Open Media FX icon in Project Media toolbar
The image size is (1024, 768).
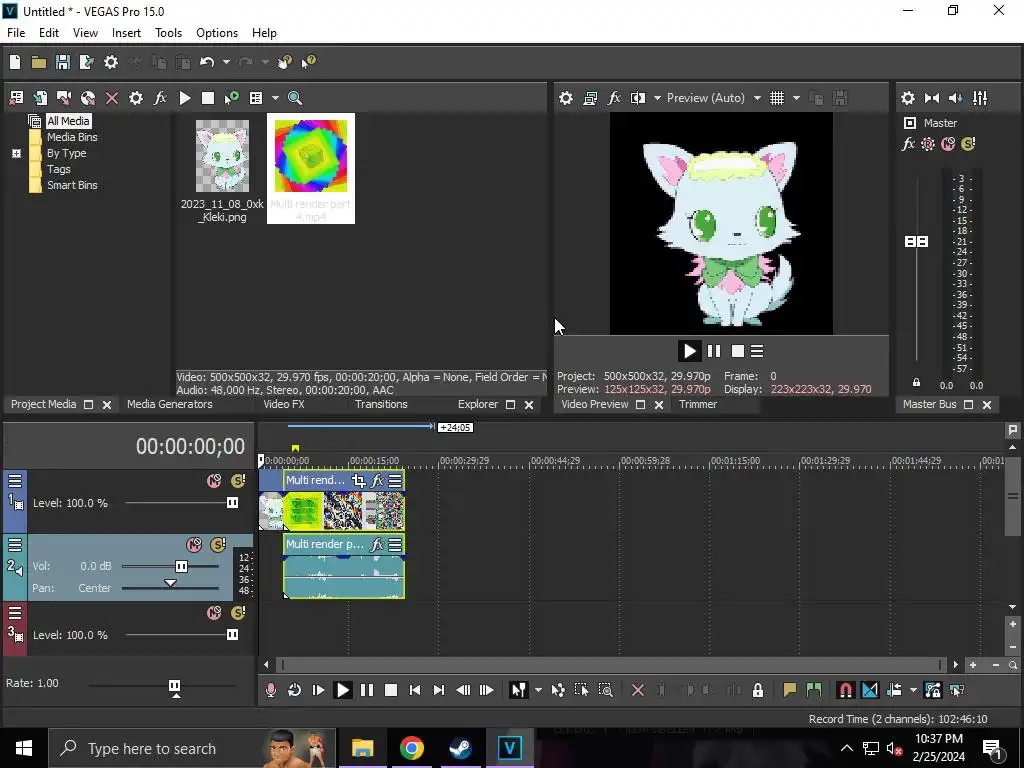click(160, 98)
